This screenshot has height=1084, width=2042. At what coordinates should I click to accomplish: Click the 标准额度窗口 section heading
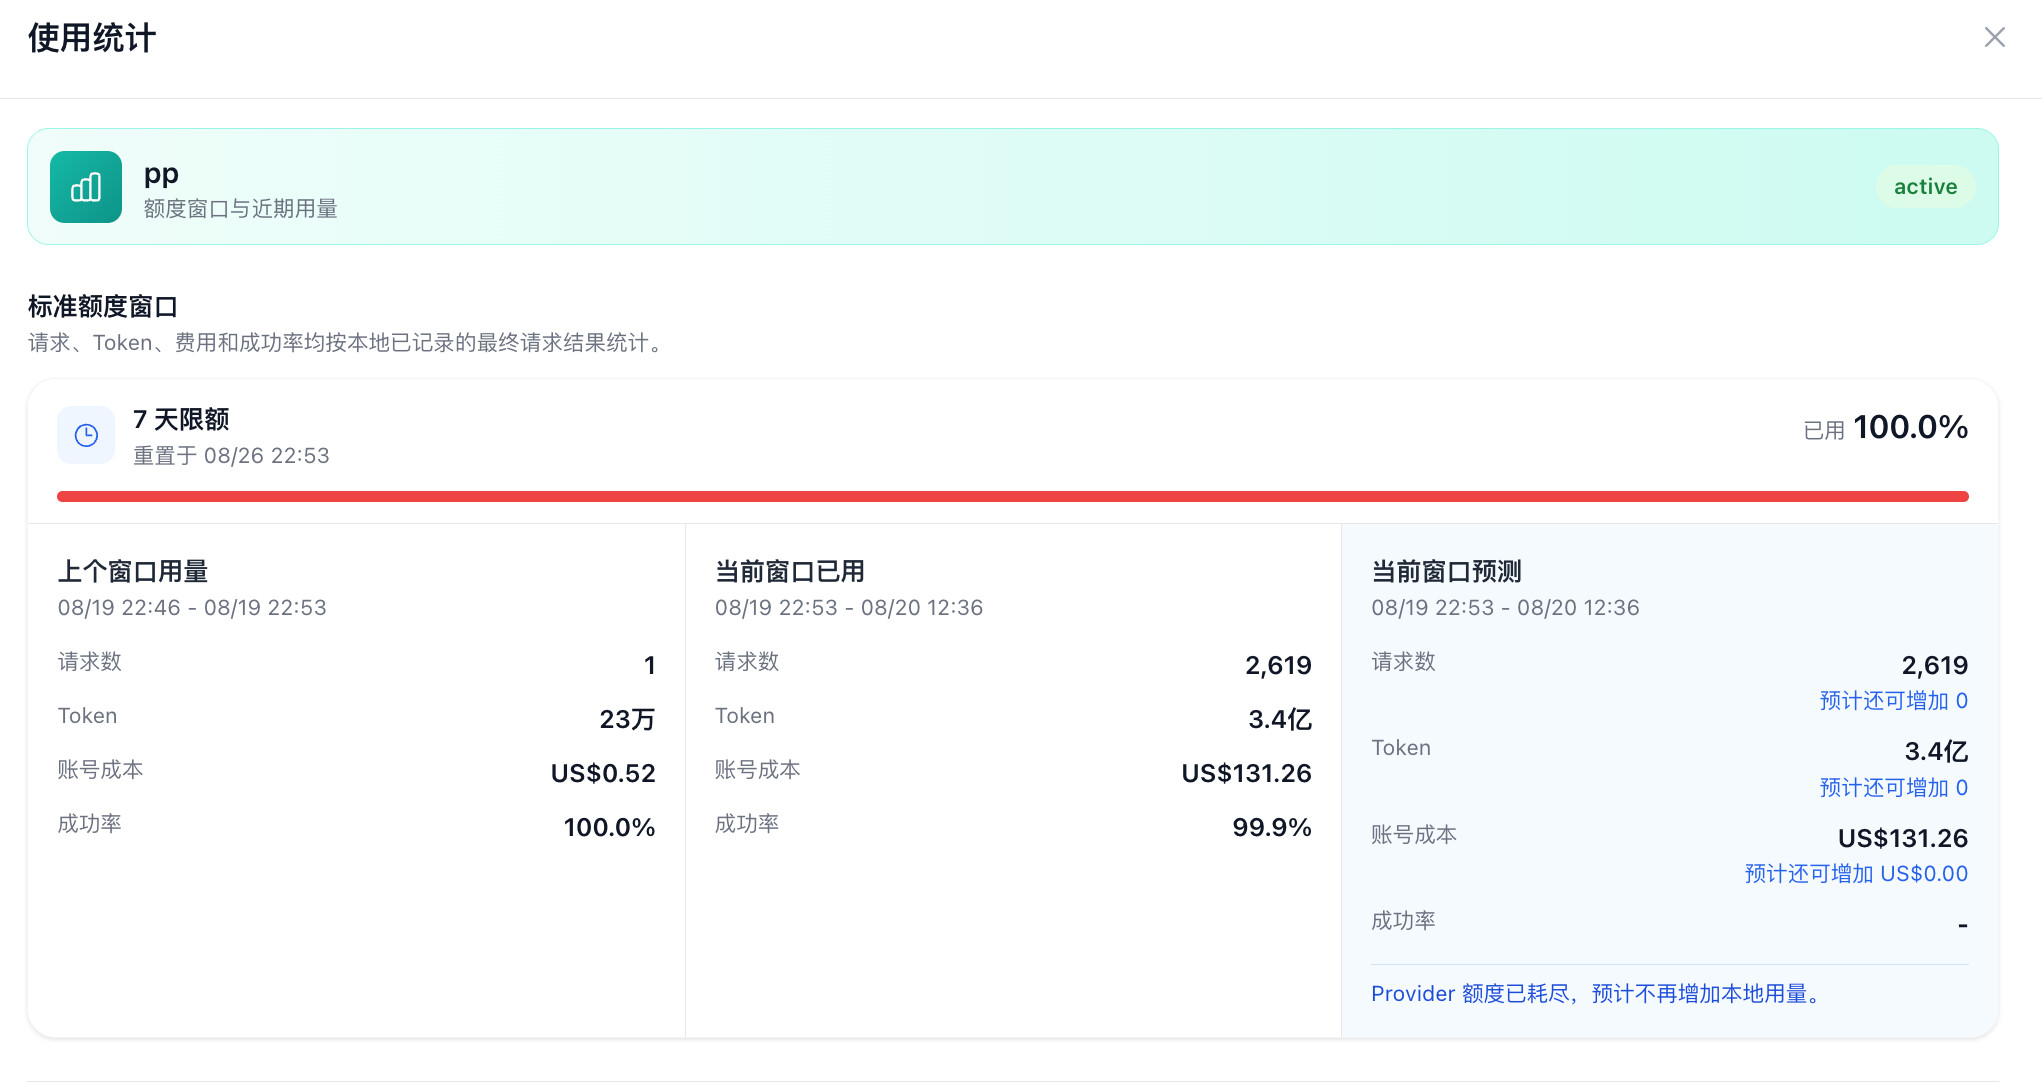[x=102, y=306]
